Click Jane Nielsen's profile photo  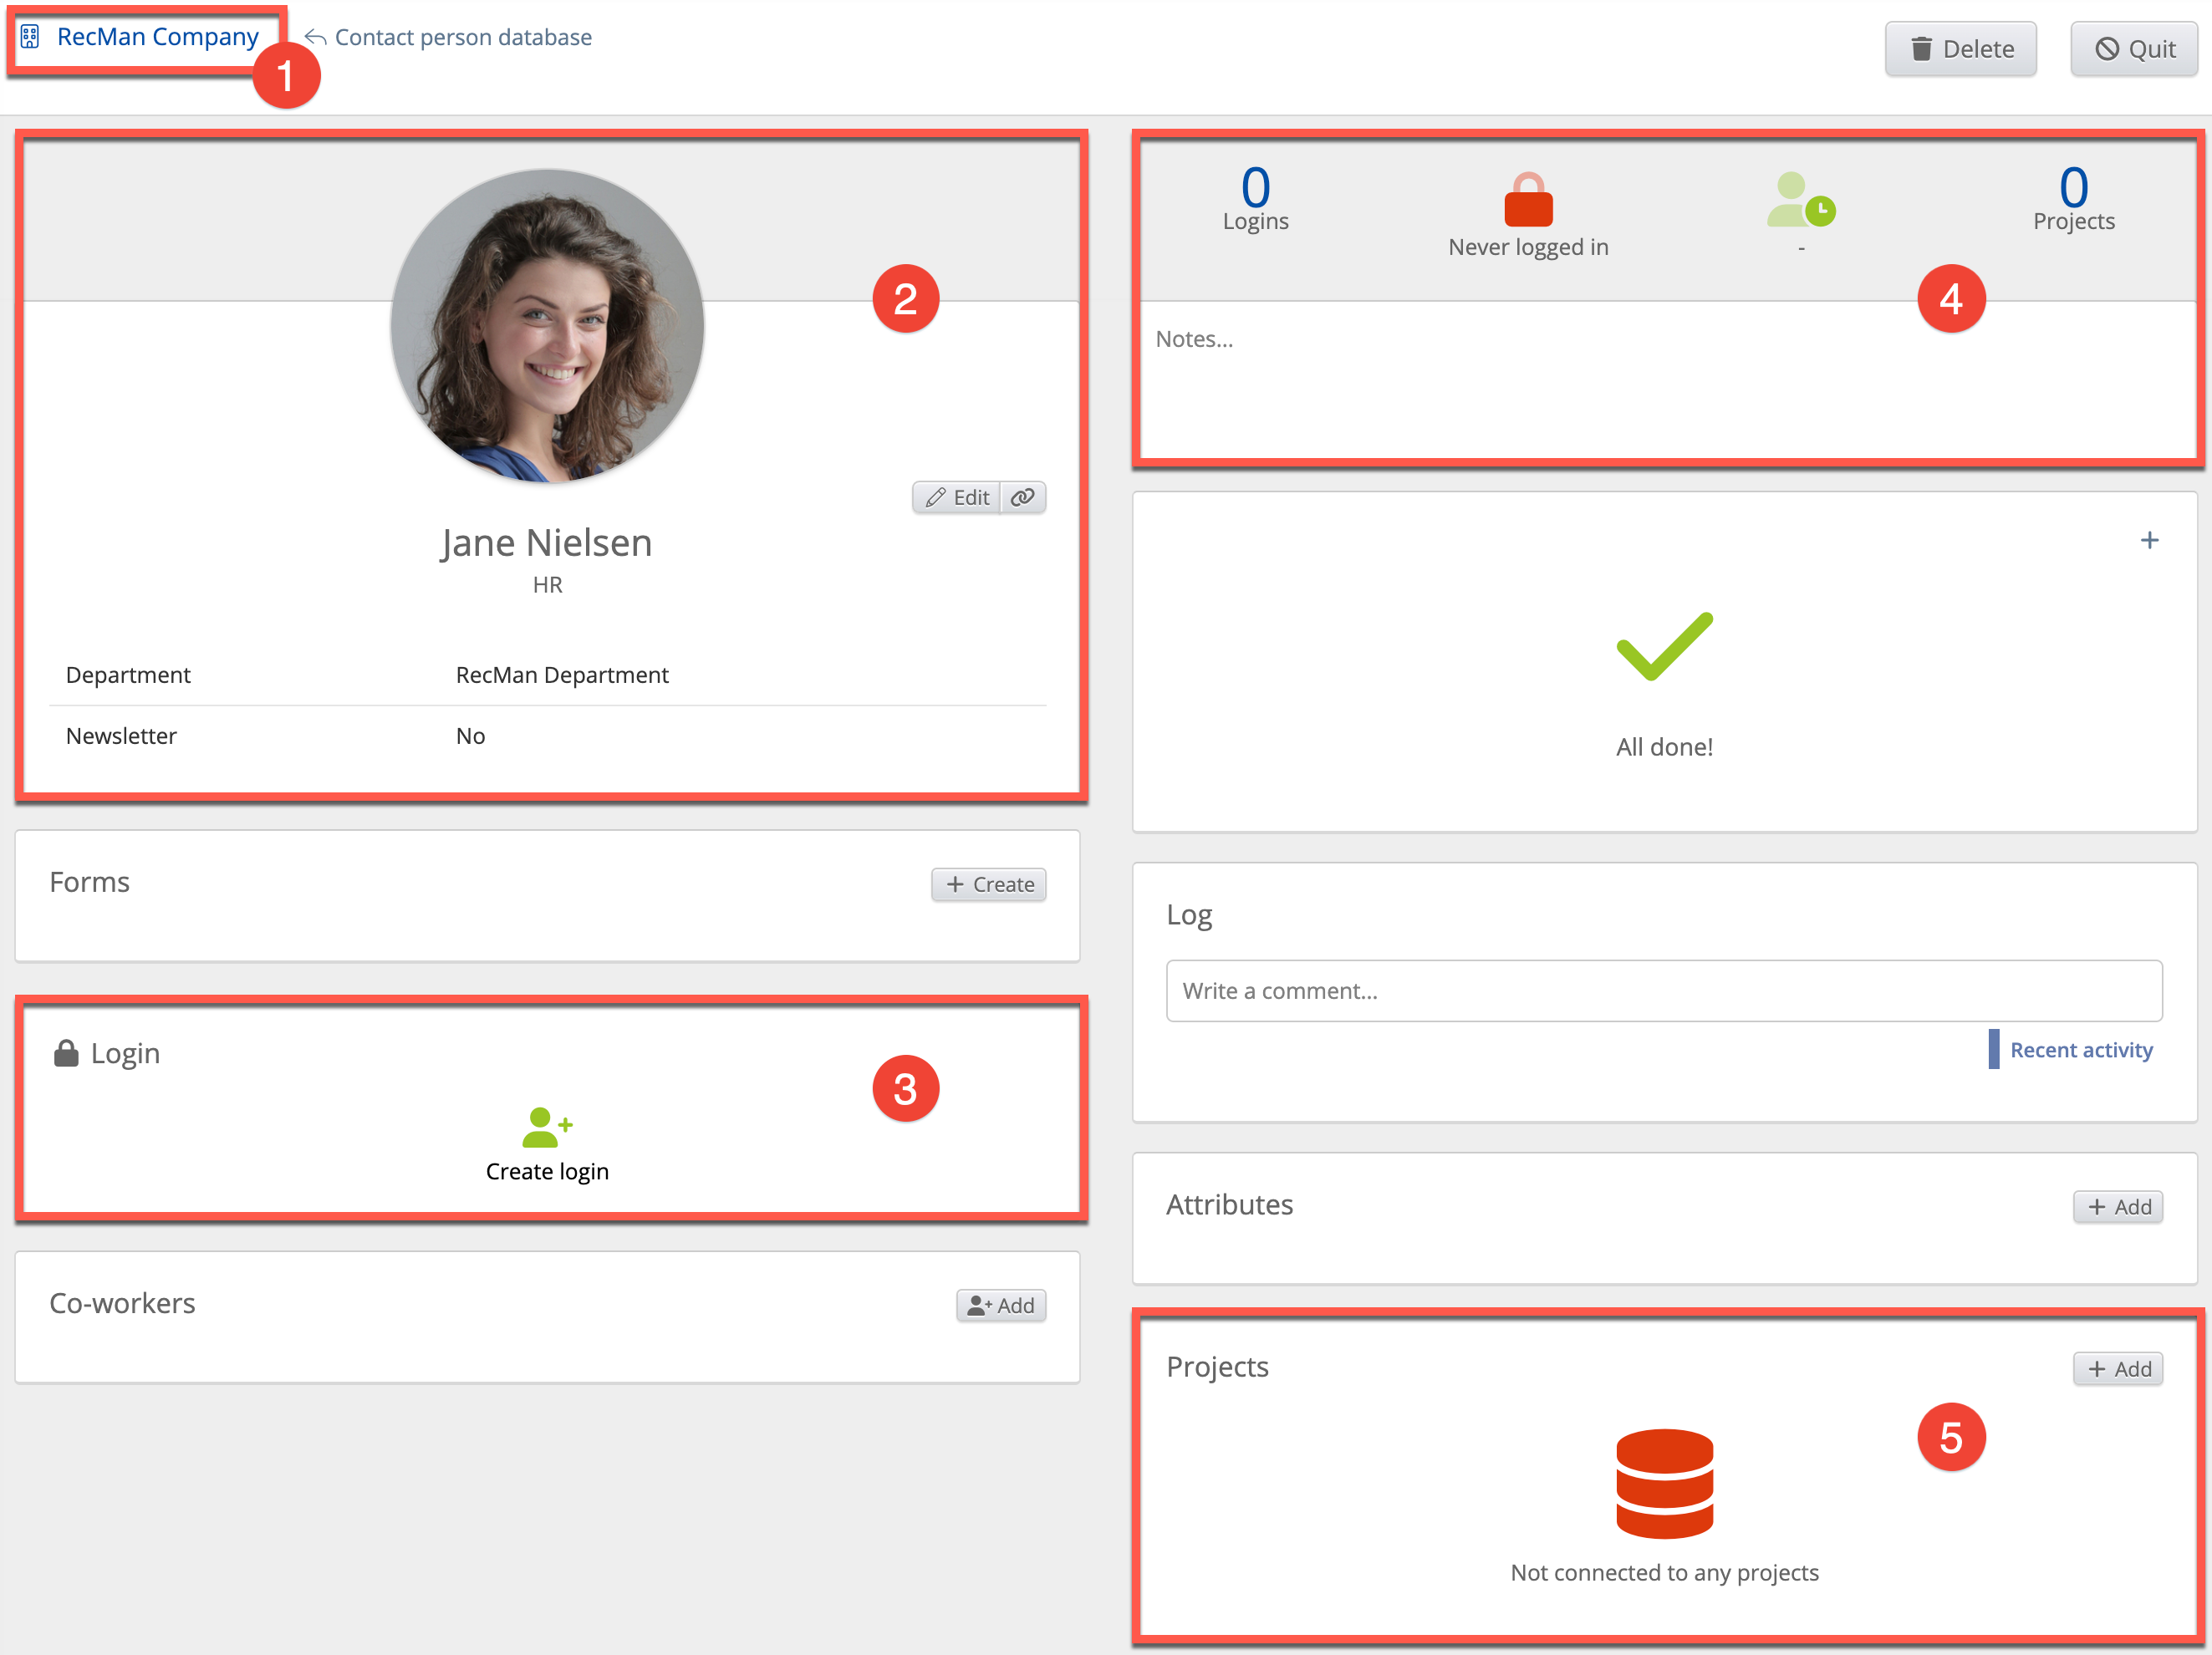(547, 326)
